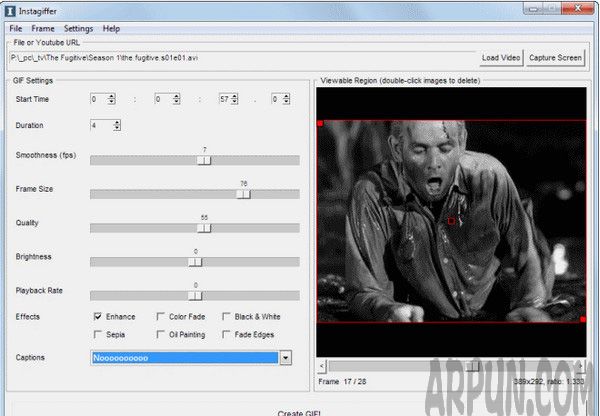Viewport: 600px width, 416px height.
Task: Enable the Black & White effect
Action: [227, 317]
